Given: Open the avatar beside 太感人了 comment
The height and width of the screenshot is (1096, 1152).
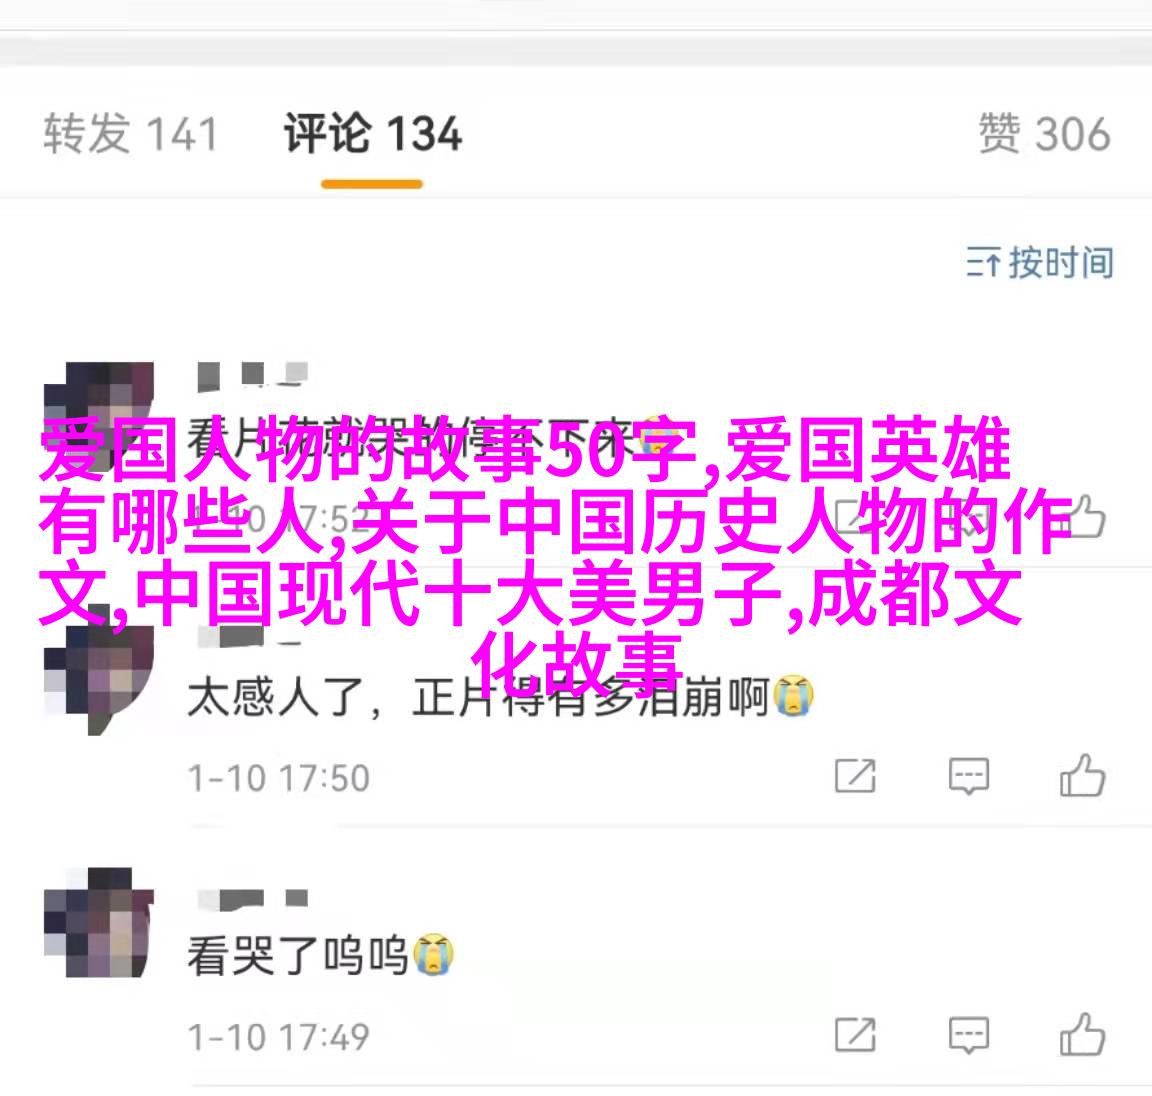Looking at the screenshot, I should 98,679.
